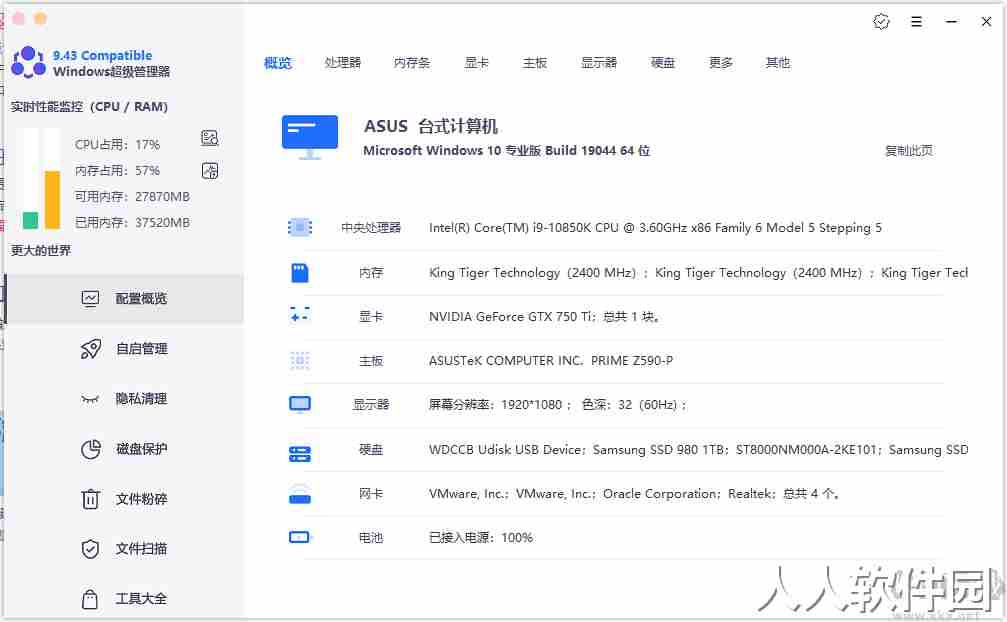Click the 硬盘 disk icon

tap(300, 454)
